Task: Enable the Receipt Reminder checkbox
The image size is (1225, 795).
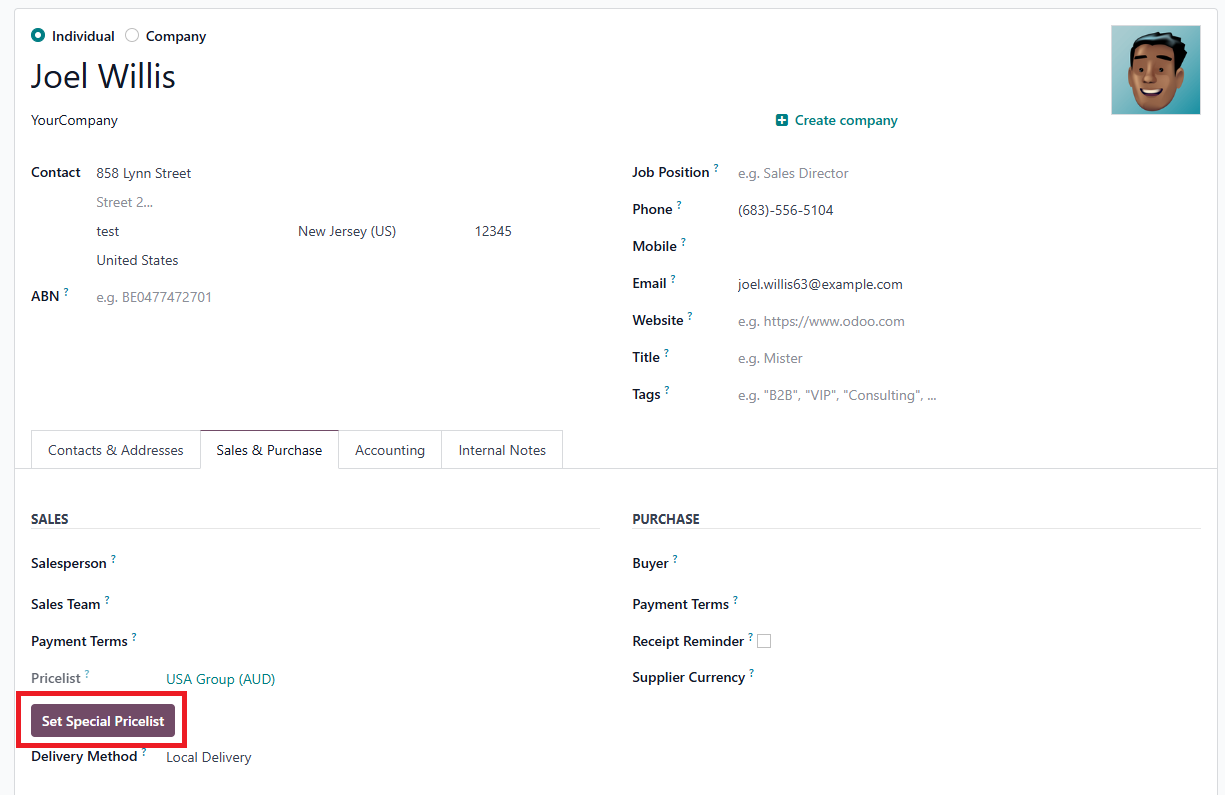Action: [764, 641]
